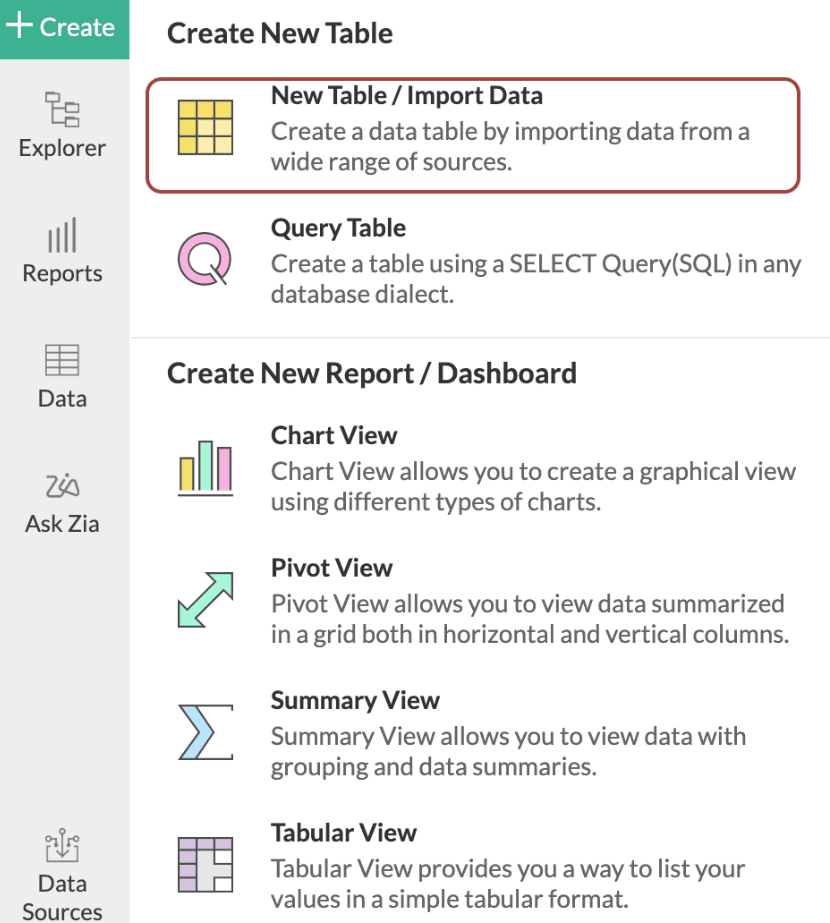Screen dimensions: 830x923
Task: Choose the Tabular View title
Action: pos(344,833)
